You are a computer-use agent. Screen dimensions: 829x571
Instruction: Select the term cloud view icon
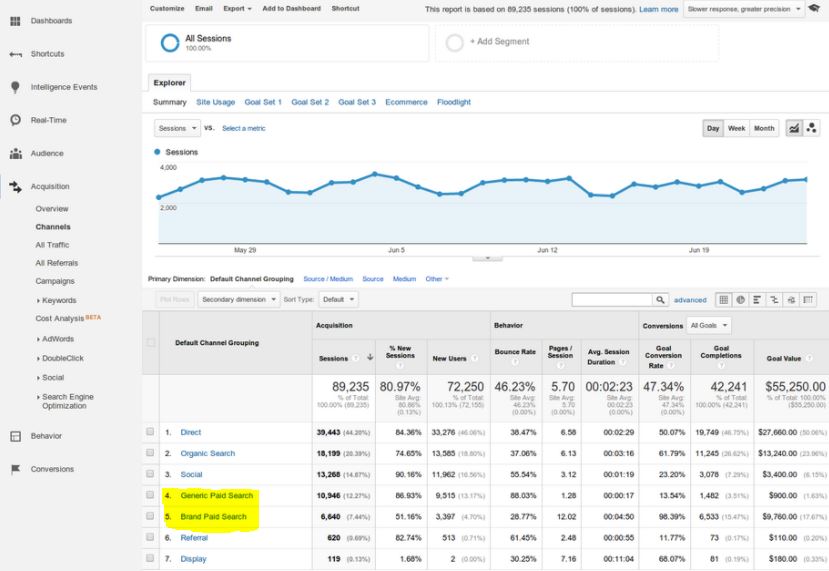[791, 300]
